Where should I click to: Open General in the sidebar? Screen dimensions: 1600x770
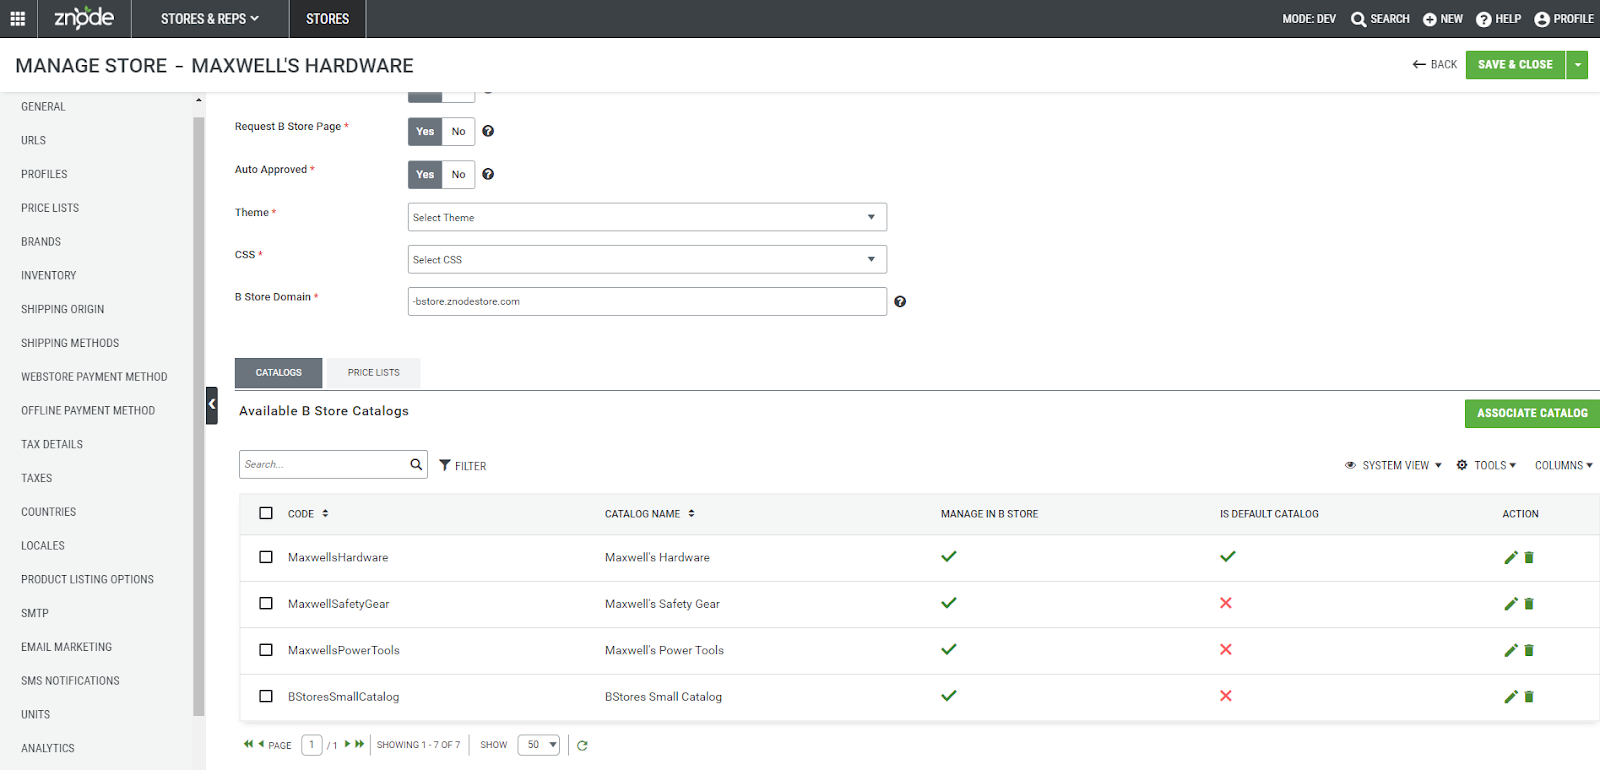[x=43, y=107]
